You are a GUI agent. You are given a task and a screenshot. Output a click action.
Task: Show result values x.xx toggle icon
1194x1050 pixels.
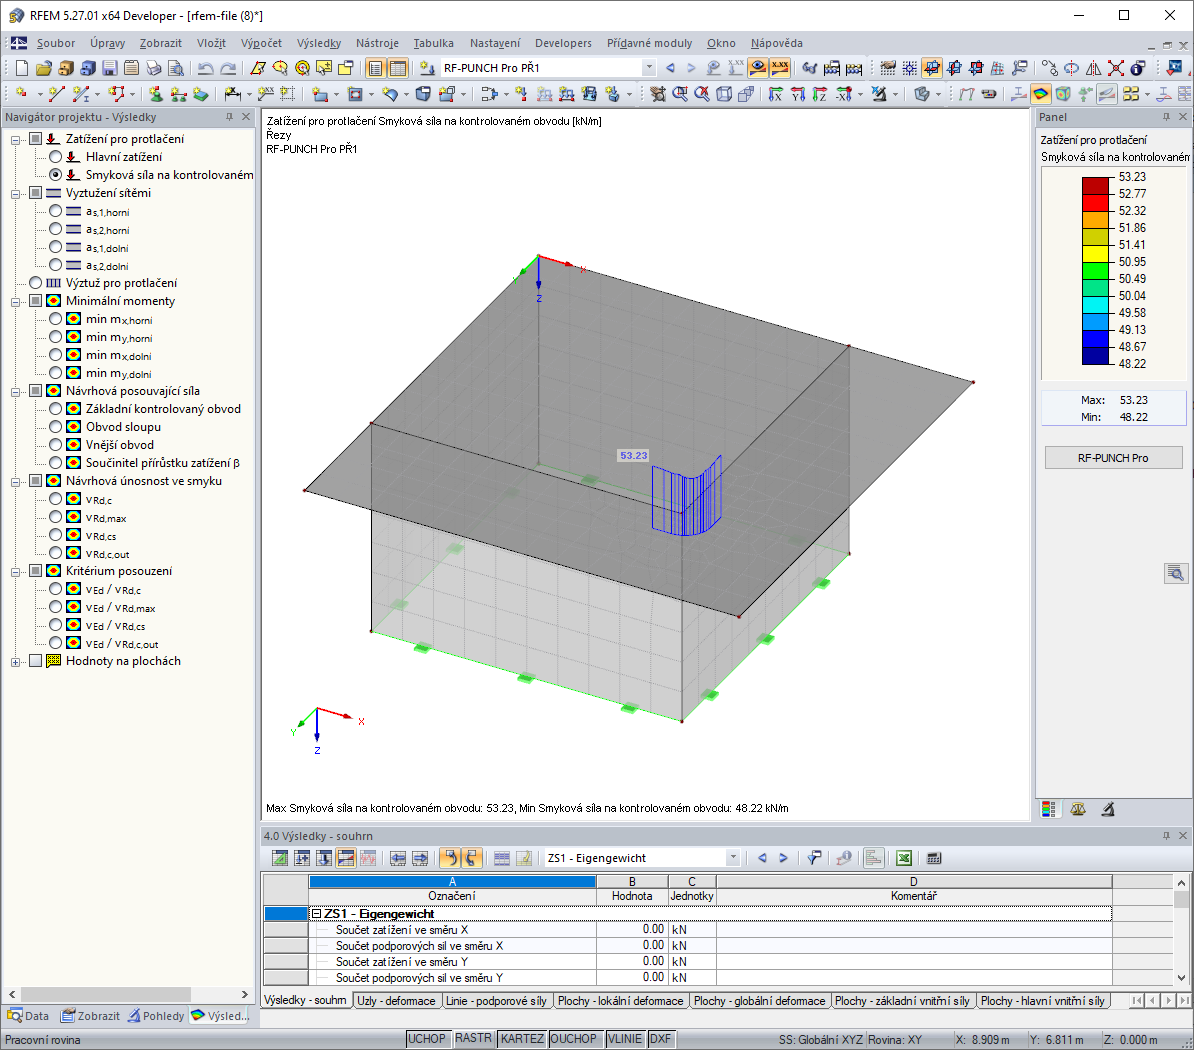779,69
